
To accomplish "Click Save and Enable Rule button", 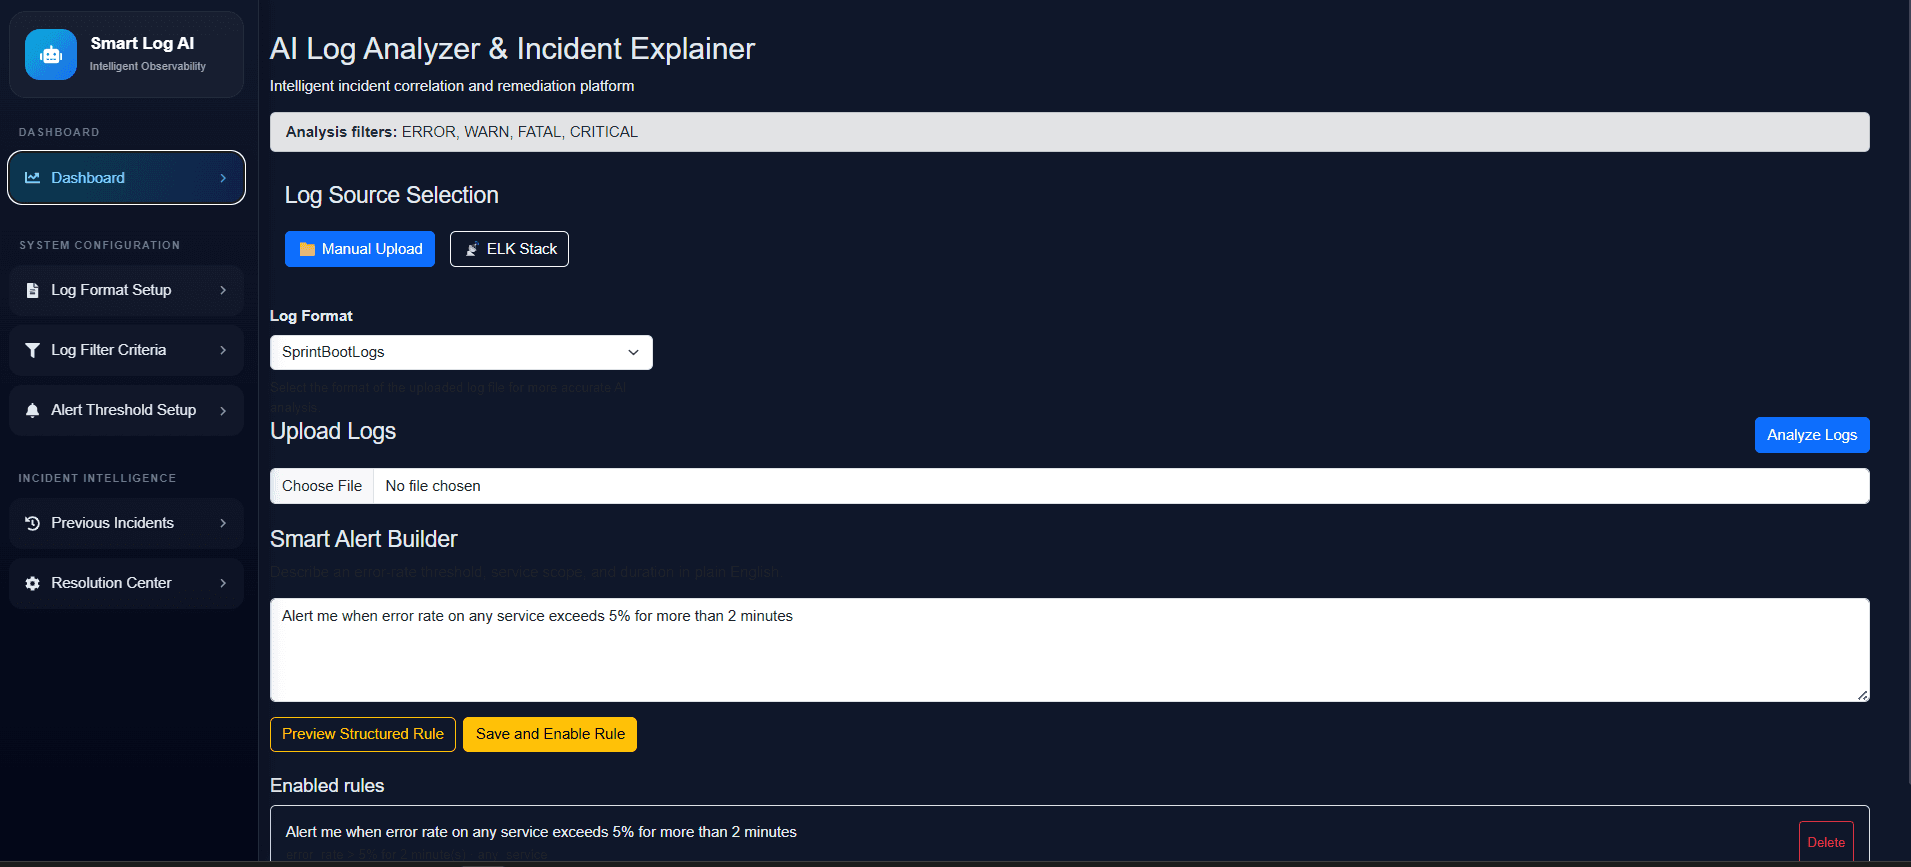I will point(550,734).
